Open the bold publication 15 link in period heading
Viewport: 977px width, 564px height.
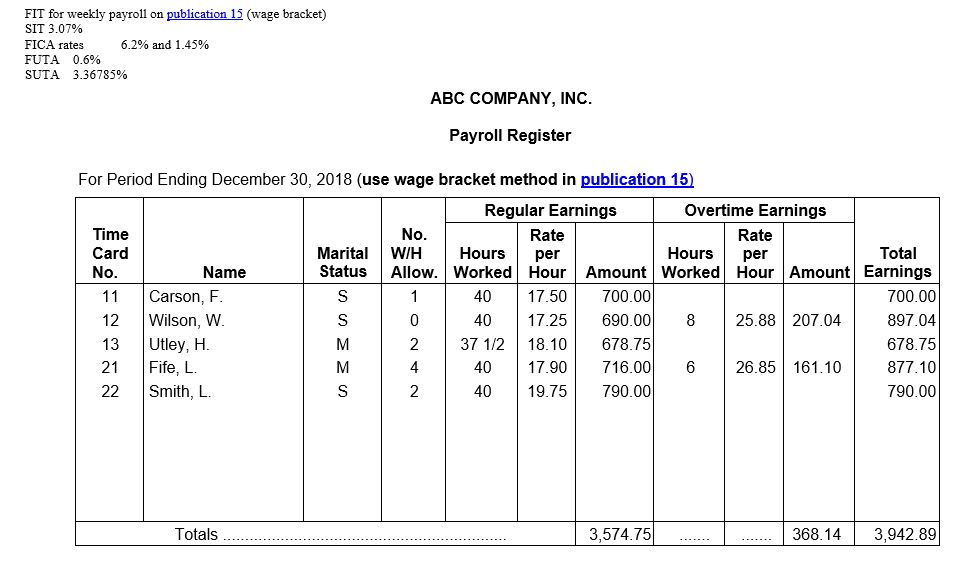637,179
